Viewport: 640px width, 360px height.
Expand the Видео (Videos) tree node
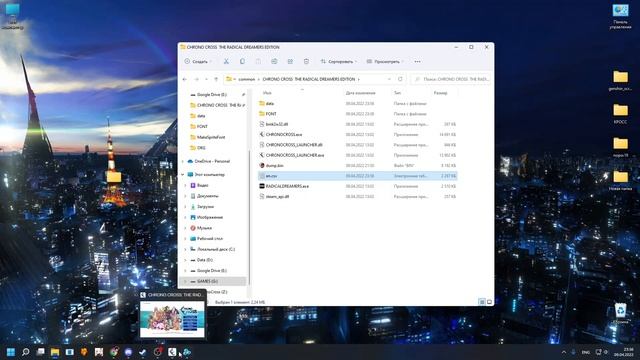[x=185, y=185]
